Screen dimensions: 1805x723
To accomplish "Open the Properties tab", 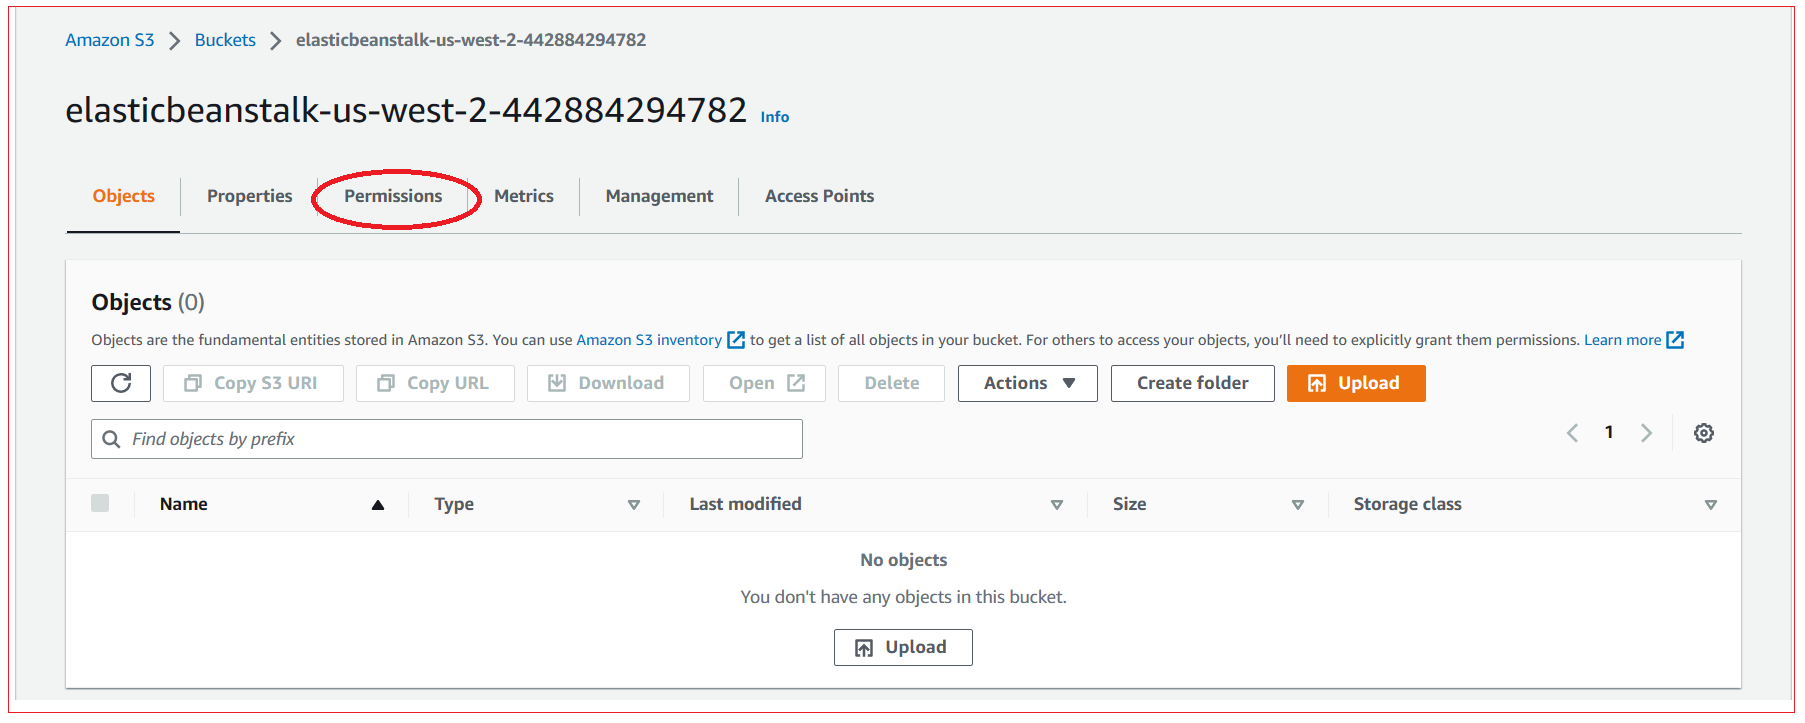I will (250, 196).
